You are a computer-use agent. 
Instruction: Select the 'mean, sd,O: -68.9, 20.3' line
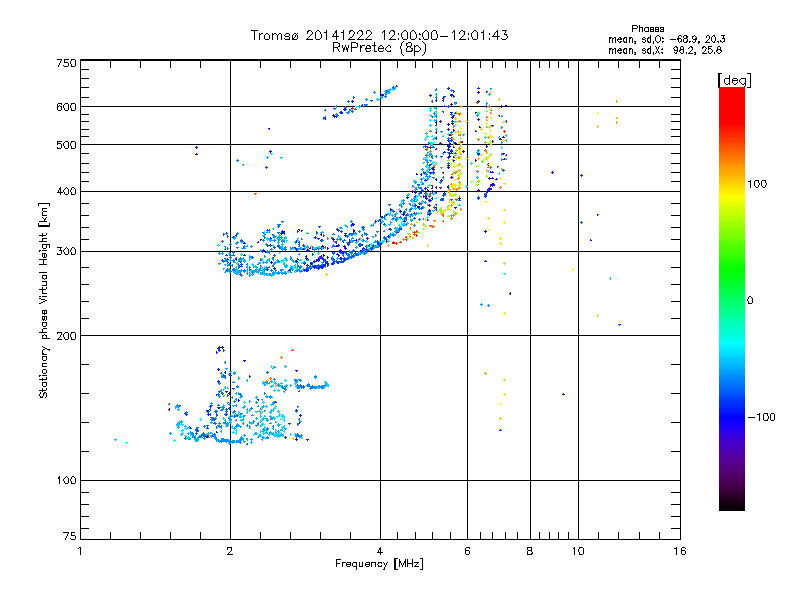point(666,39)
